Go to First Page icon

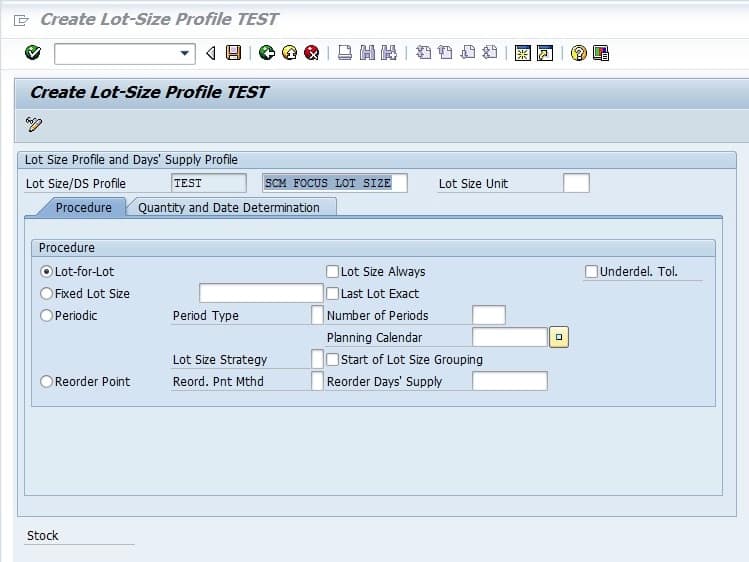tap(423, 53)
